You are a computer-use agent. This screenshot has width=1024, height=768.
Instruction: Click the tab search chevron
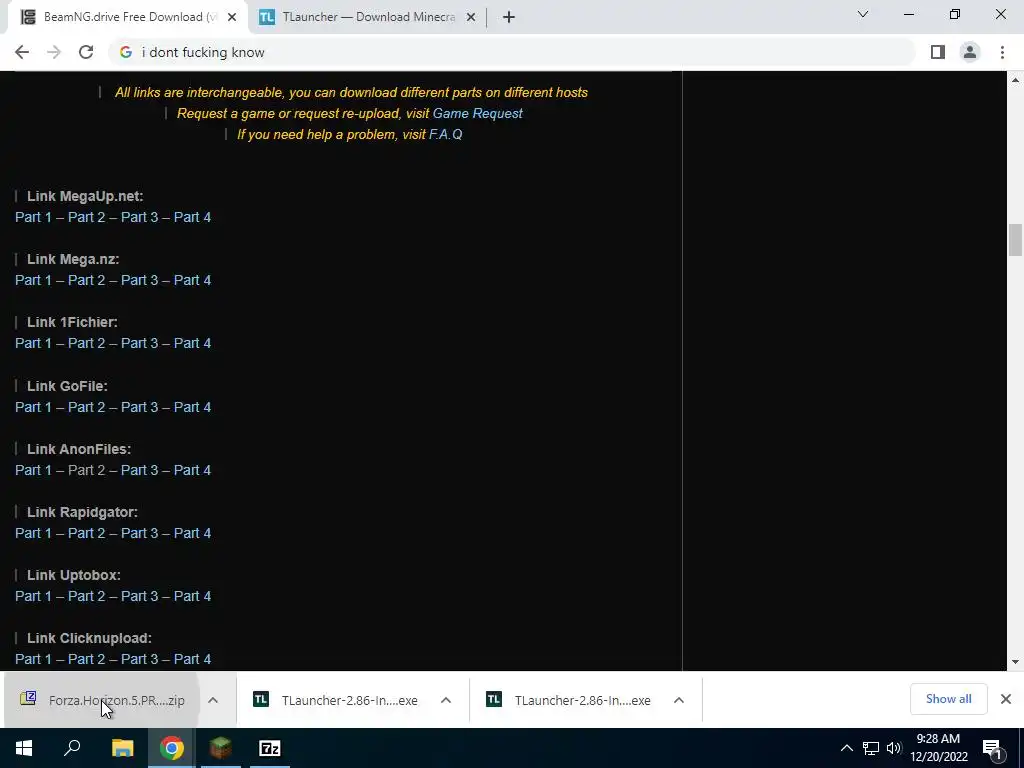[x=863, y=14]
